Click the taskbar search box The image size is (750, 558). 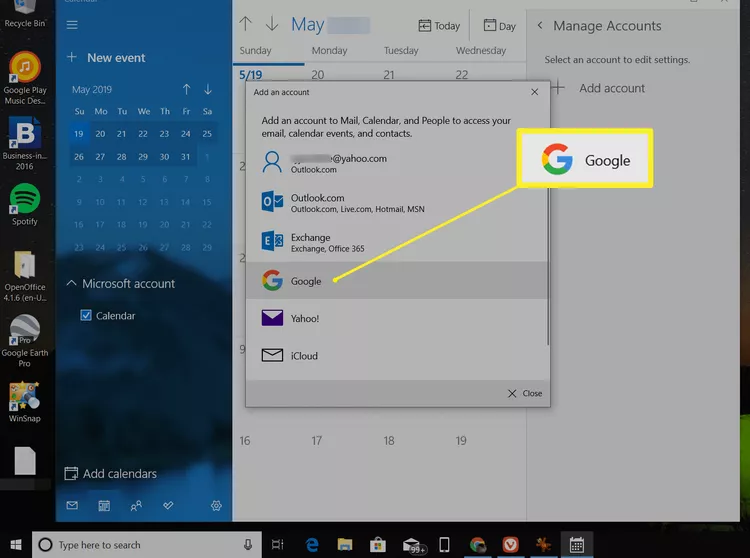(x=147, y=545)
